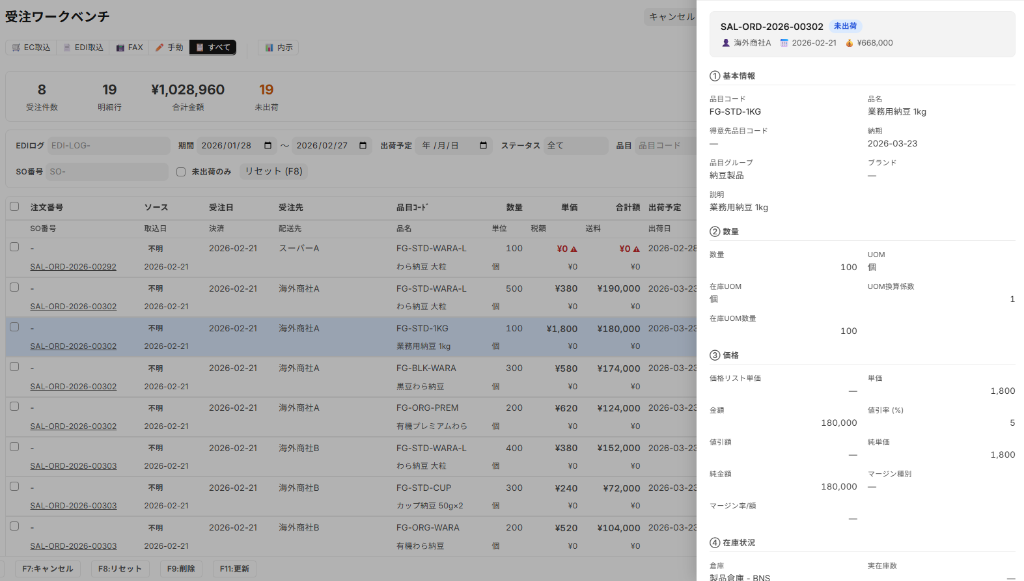Open the 内示 view icon
The width and height of the screenshot is (1024, 581).
[x=268, y=47]
